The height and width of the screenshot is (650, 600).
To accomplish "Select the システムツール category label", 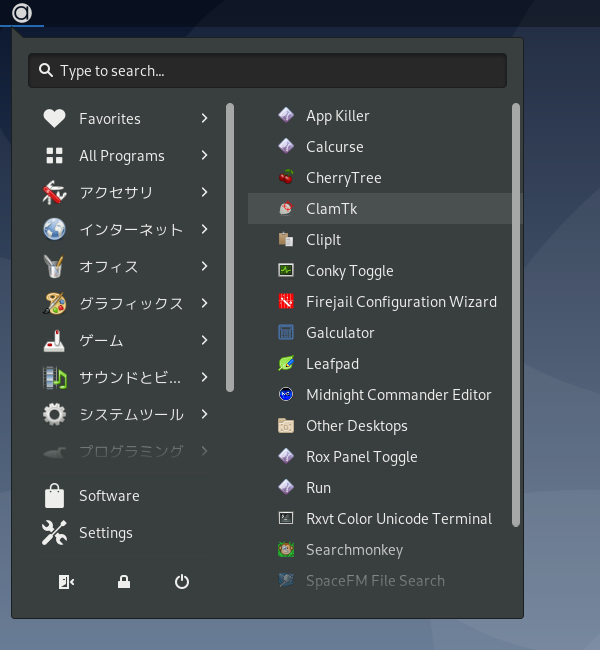I will 131,414.
